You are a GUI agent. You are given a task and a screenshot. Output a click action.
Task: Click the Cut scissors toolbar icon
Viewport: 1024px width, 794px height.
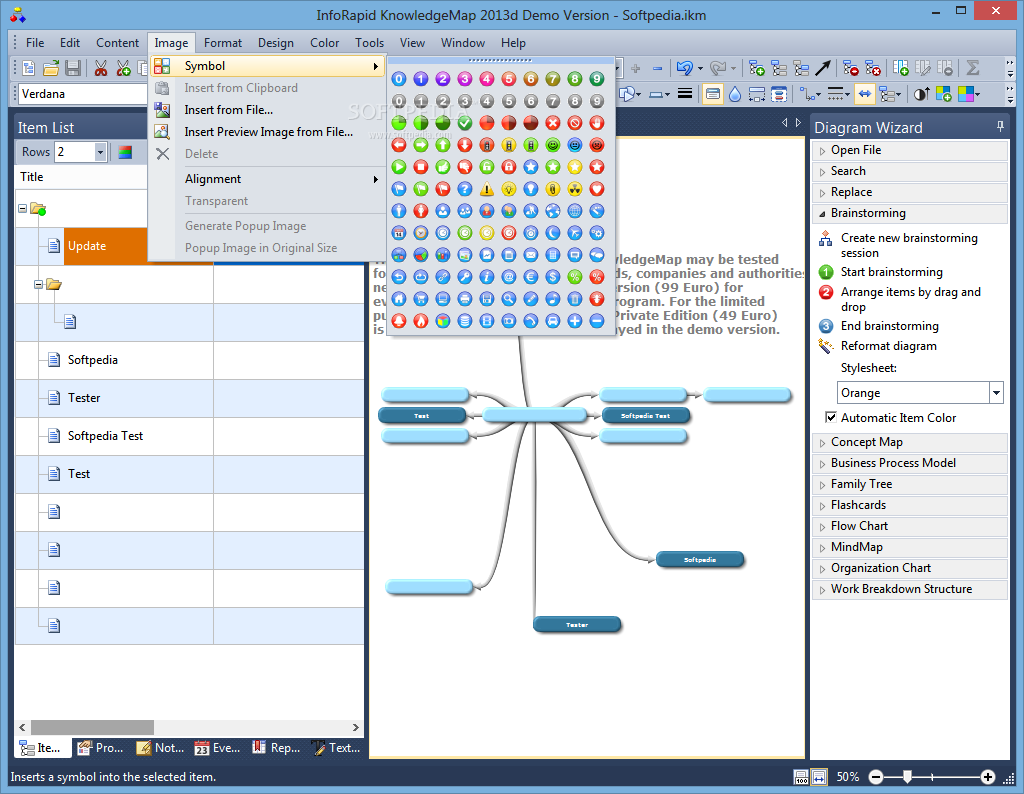(101, 68)
